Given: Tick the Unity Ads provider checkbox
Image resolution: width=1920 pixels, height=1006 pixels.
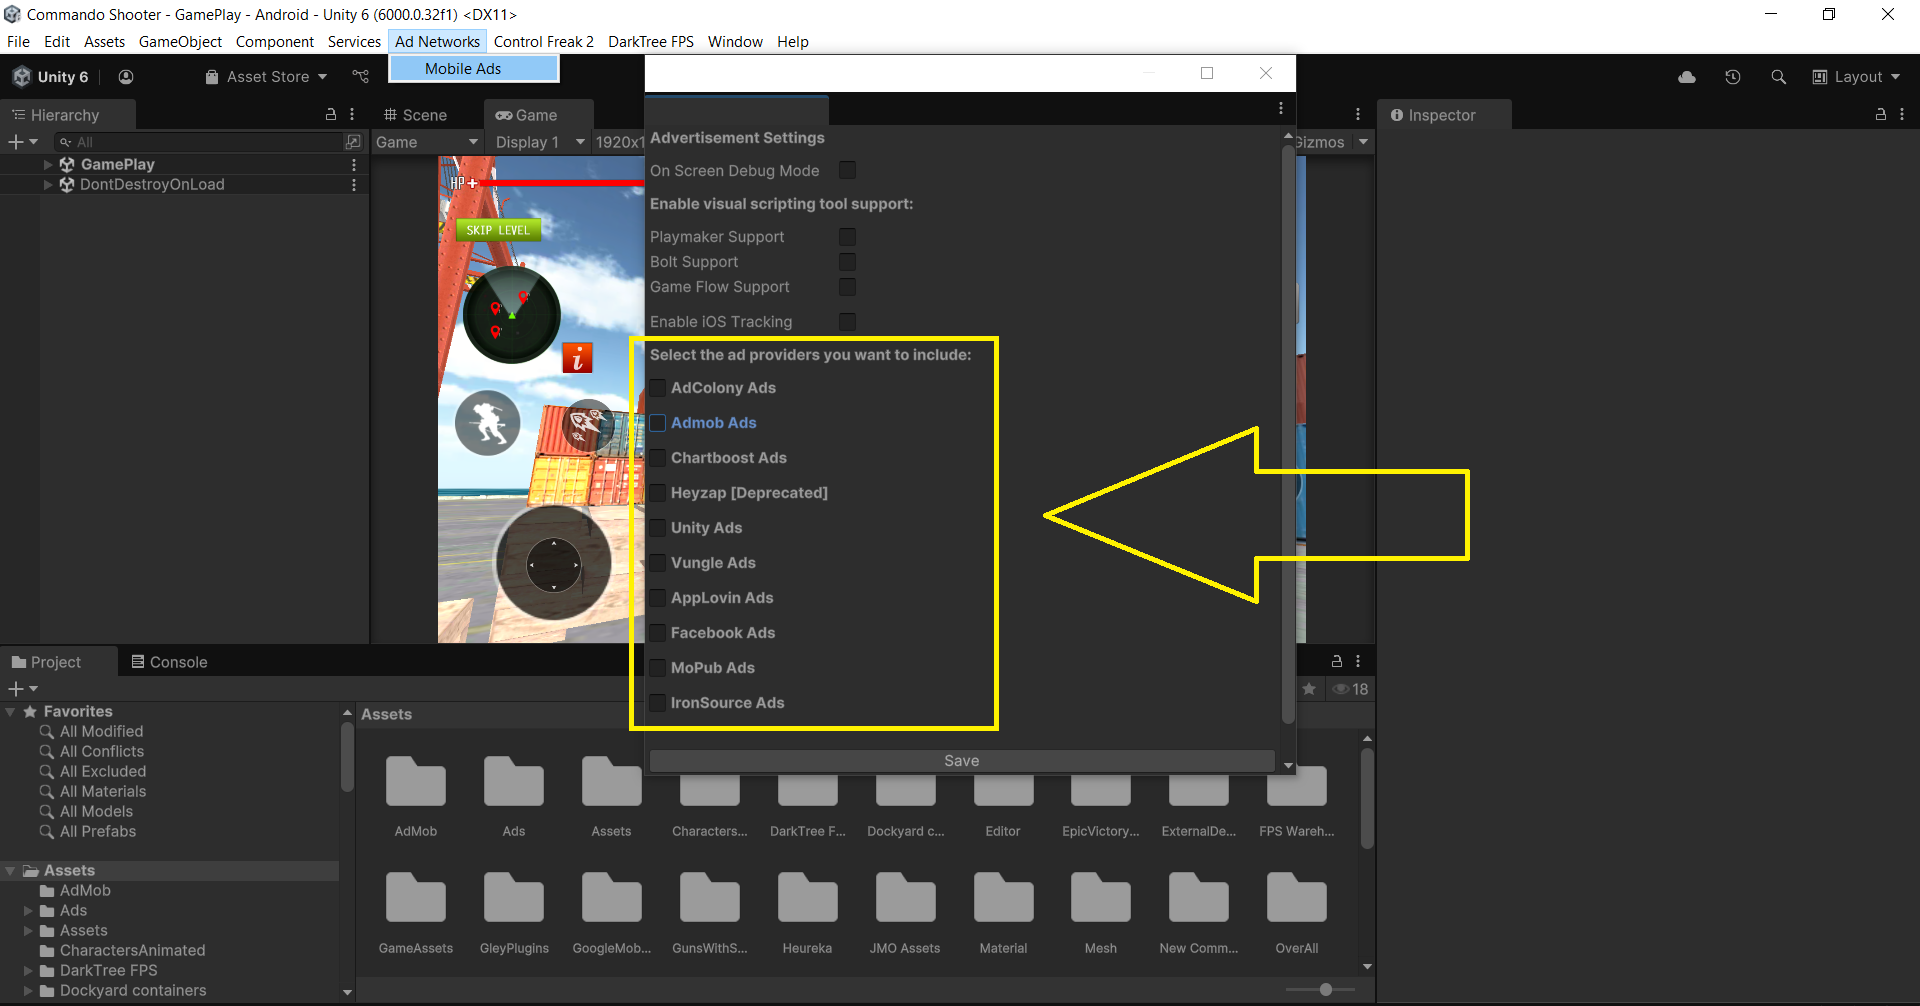Looking at the screenshot, I should (x=658, y=528).
